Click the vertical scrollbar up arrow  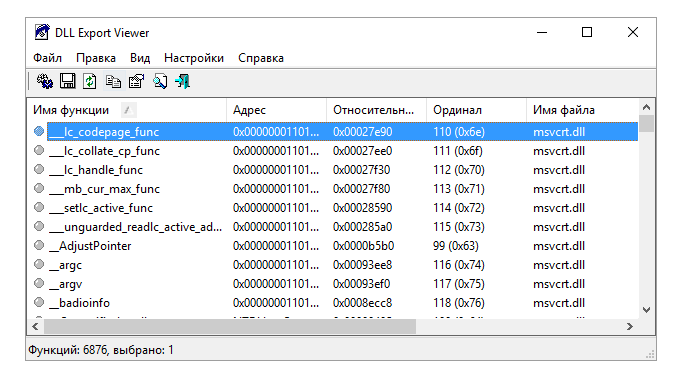pyautogui.click(x=646, y=107)
